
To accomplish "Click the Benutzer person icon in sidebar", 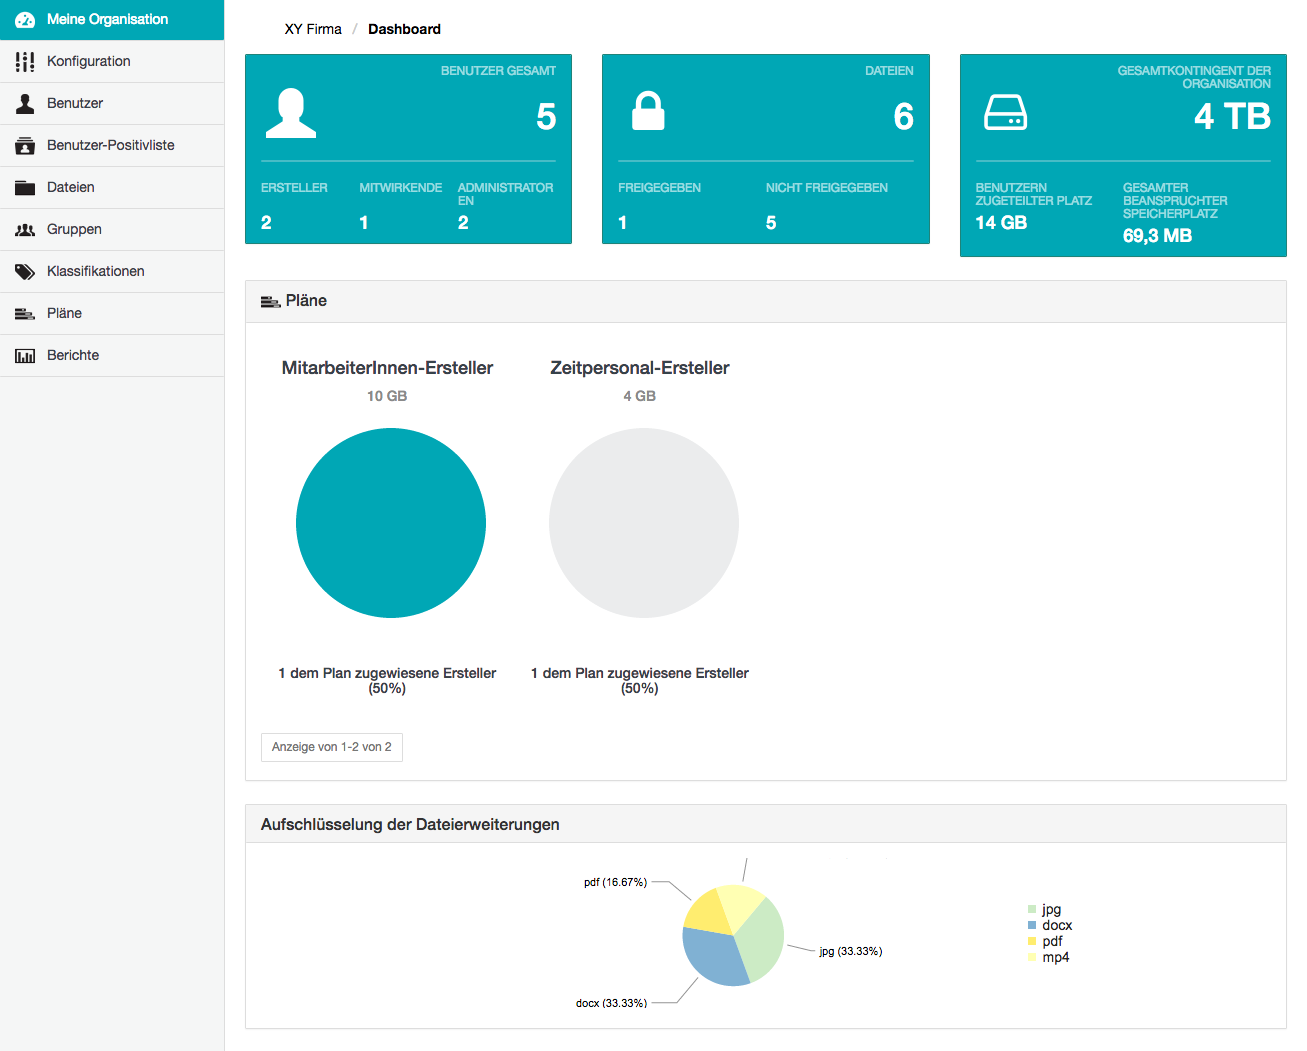I will 25,103.
